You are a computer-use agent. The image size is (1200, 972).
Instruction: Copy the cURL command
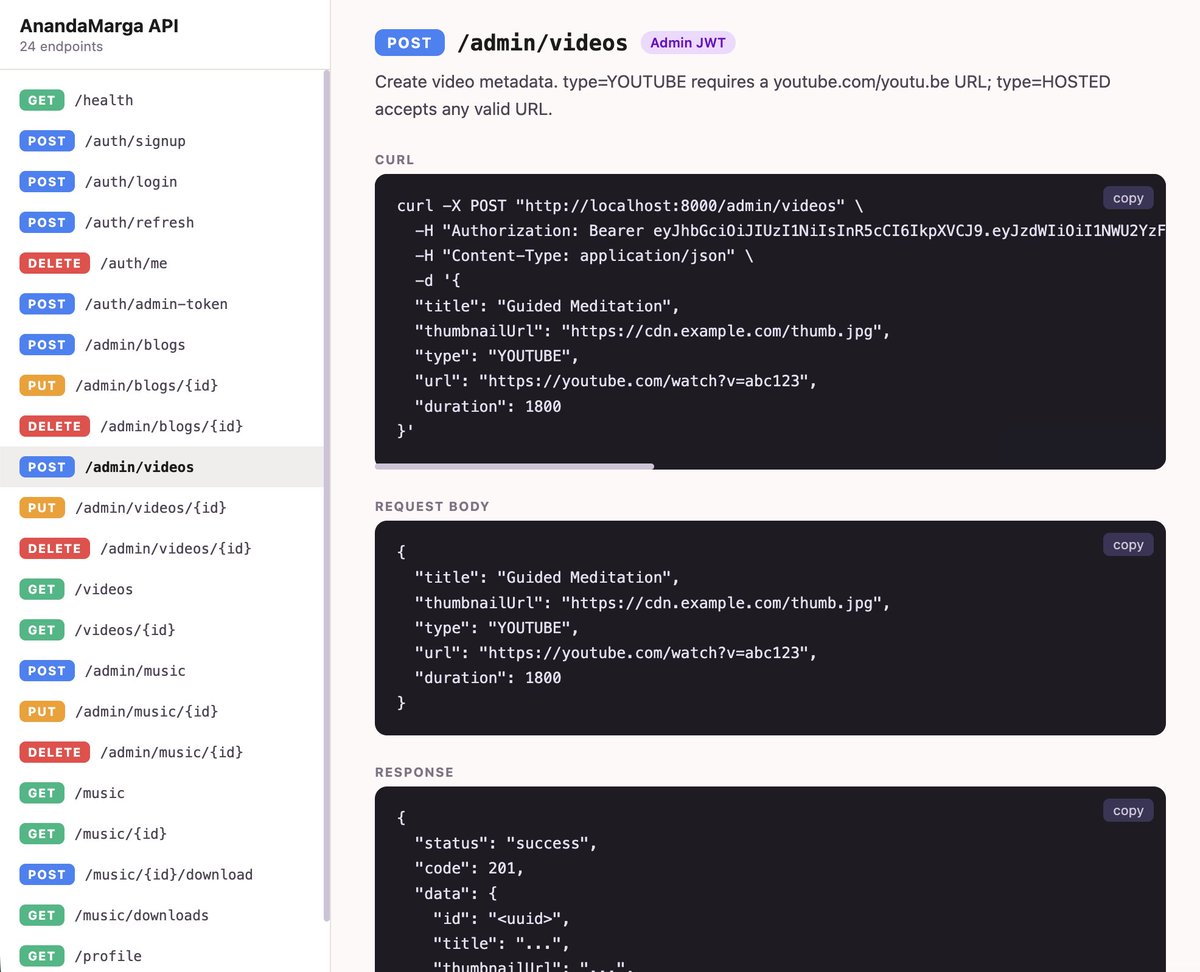coord(1128,198)
